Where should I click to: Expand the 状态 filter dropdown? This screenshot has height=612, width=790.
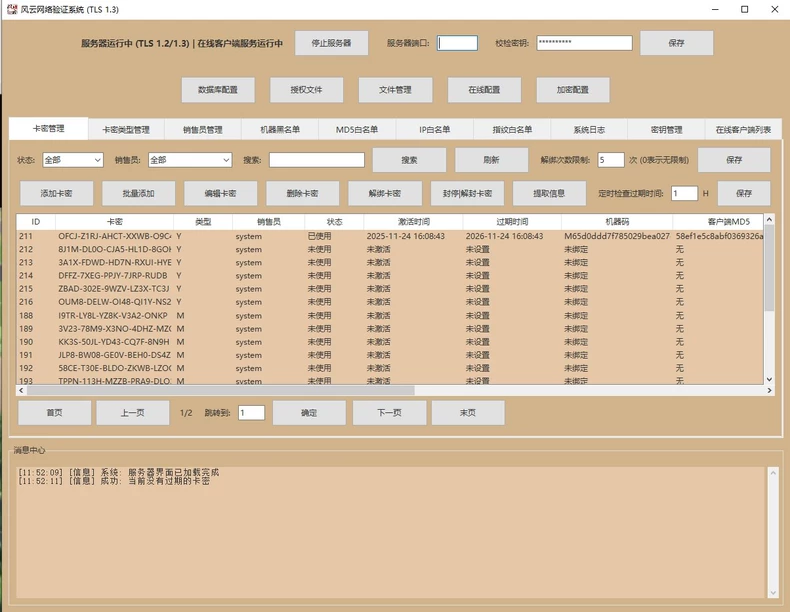[73, 160]
